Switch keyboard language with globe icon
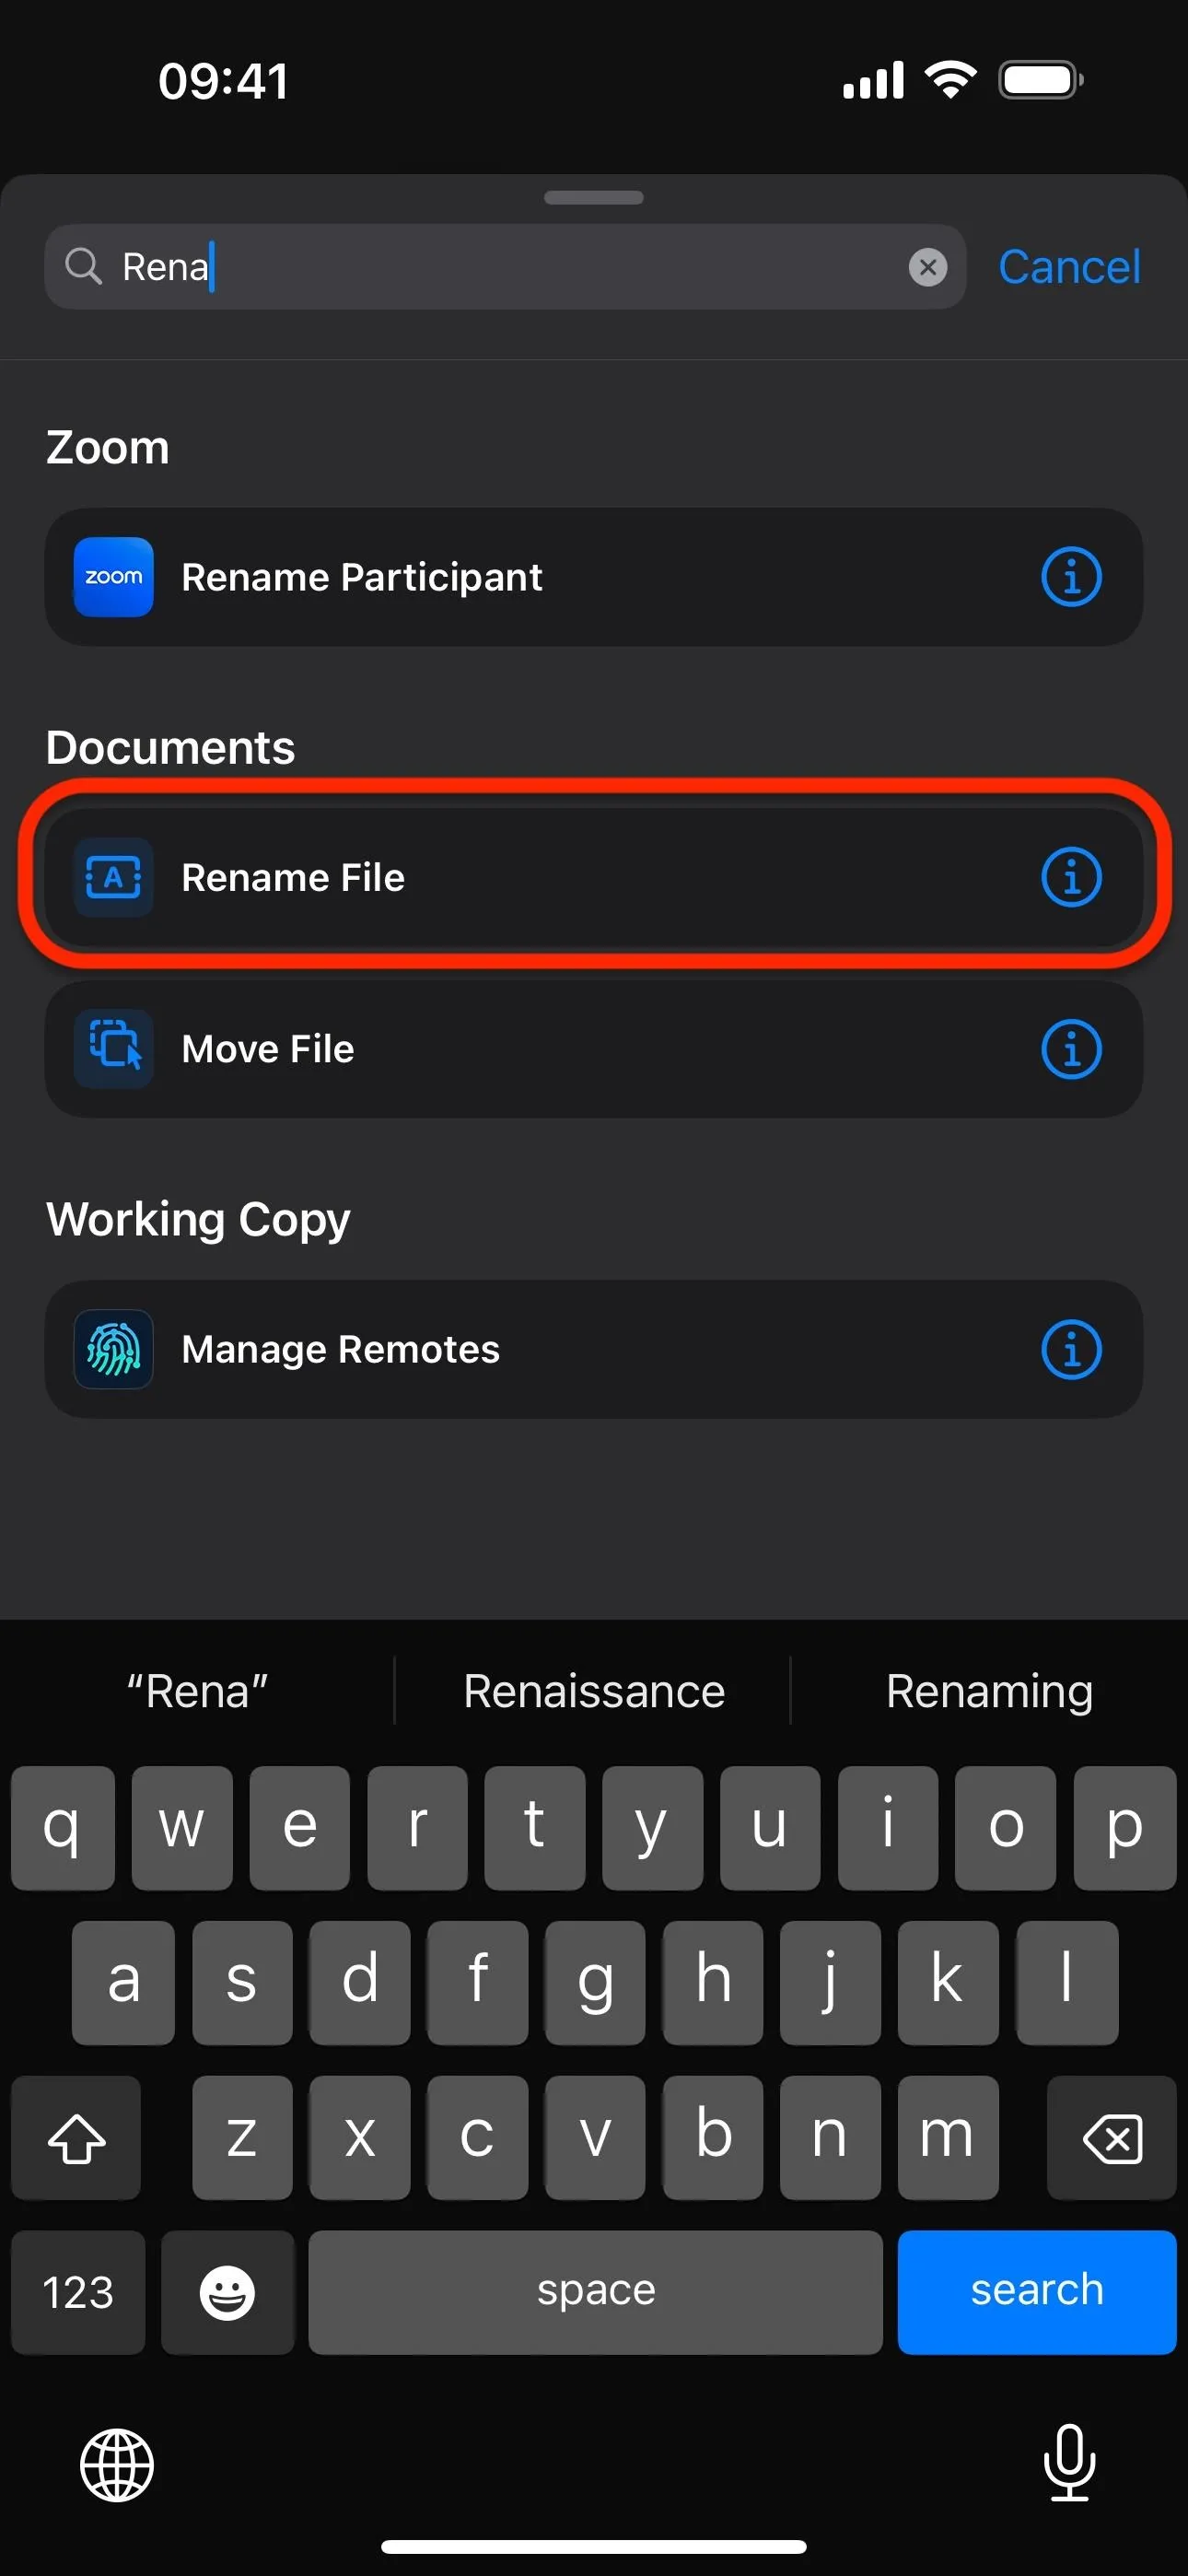This screenshot has width=1188, height=2576. point(117,2465)
